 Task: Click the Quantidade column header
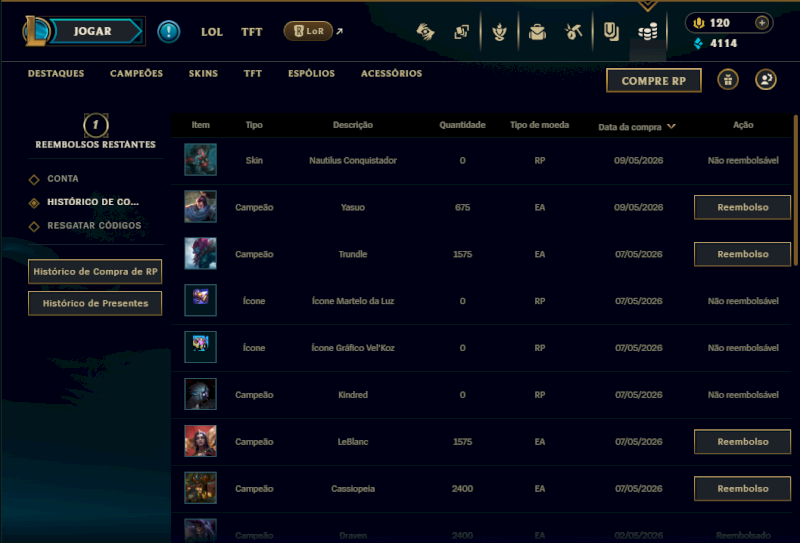click(462, 125)
